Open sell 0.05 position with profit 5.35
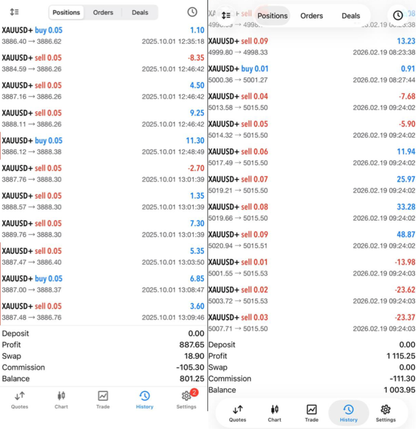The image size is (416, 429). 103,257
